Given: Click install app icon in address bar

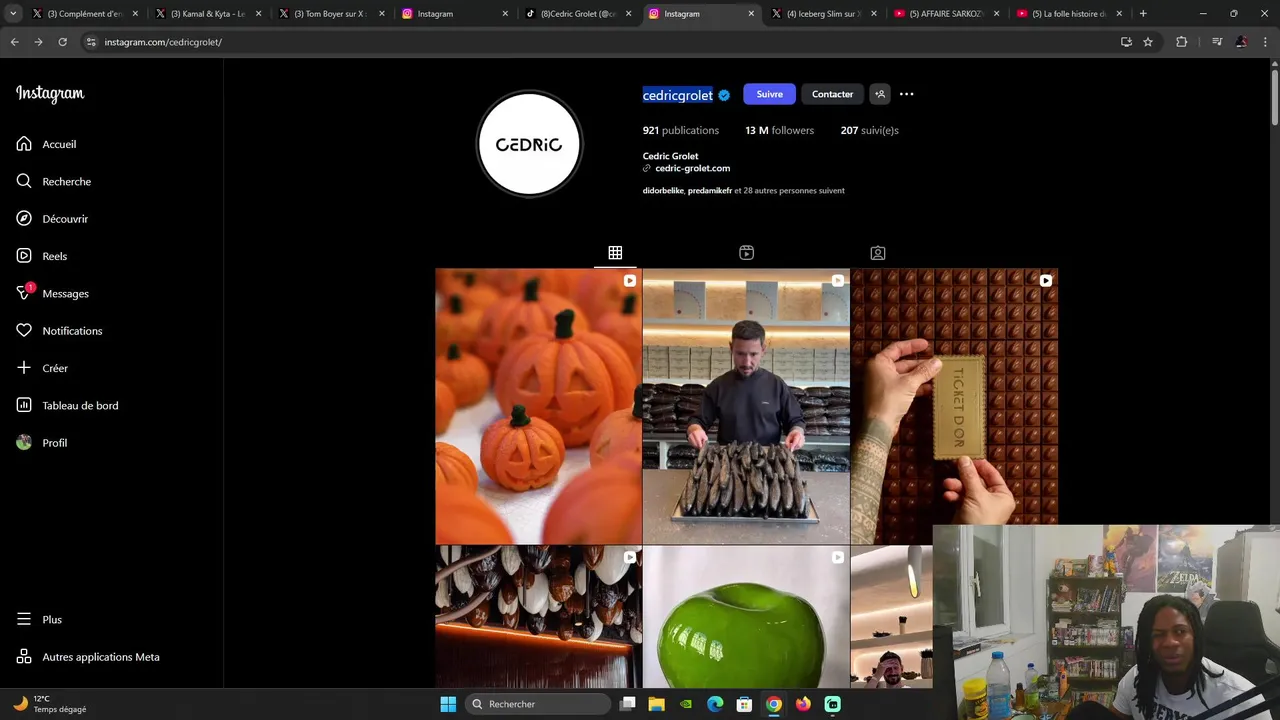Looking at the screenshot, I should point(1126,42).
